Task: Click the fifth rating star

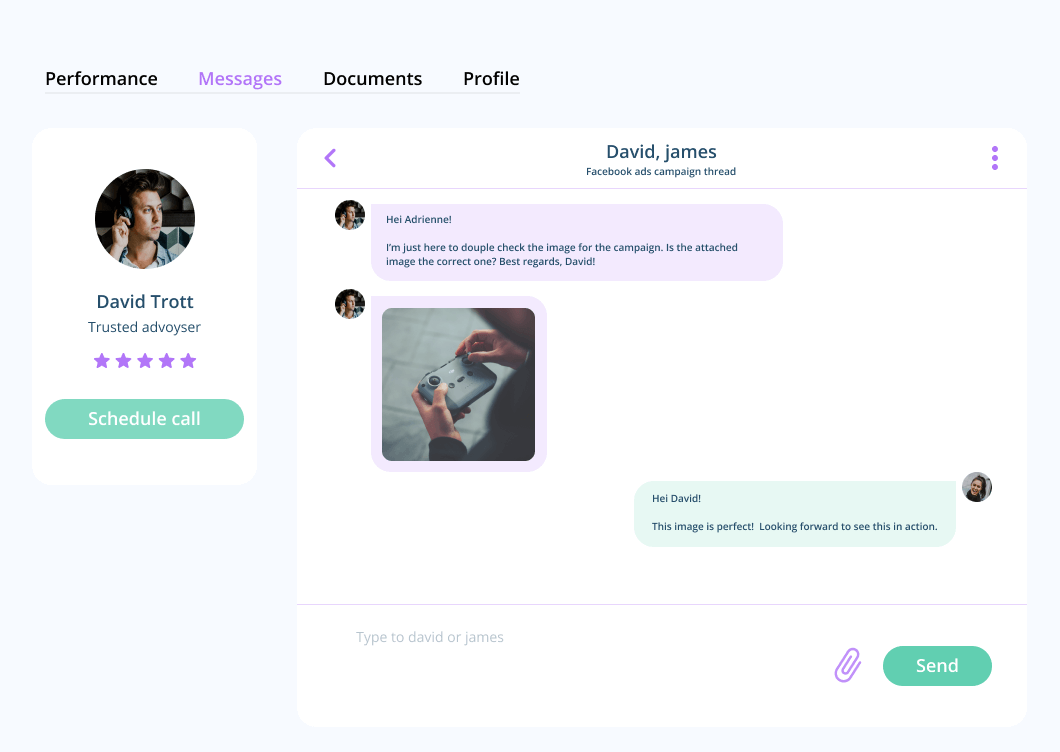Action: tap(189, 360)
